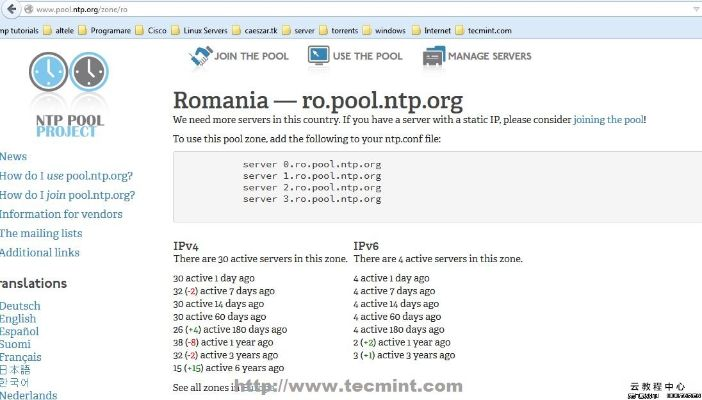Switch language to Français
This screenshot has height=400, width=702.
click(21, 357)
